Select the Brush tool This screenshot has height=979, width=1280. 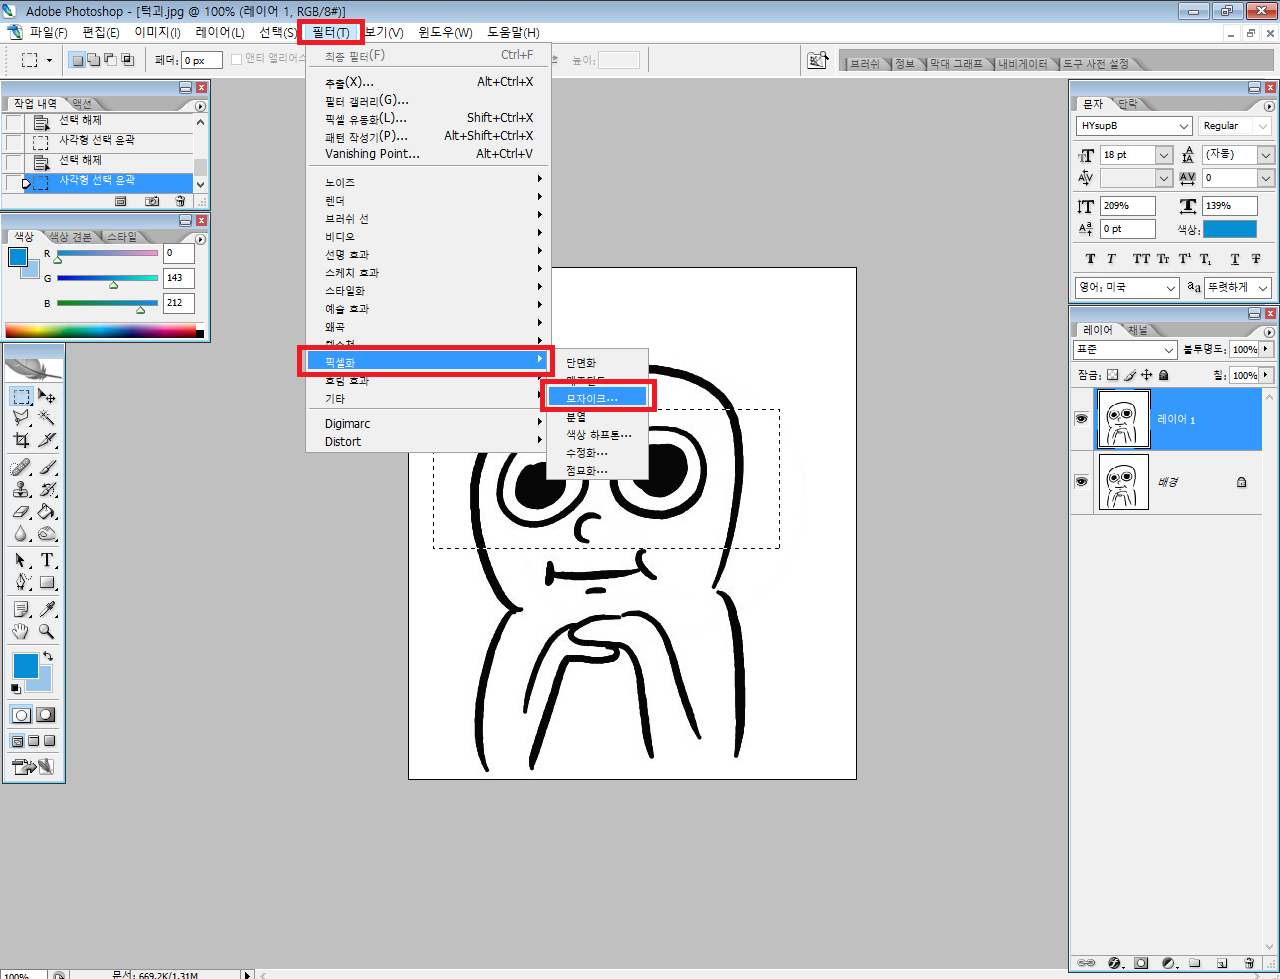tap(46, 467)
